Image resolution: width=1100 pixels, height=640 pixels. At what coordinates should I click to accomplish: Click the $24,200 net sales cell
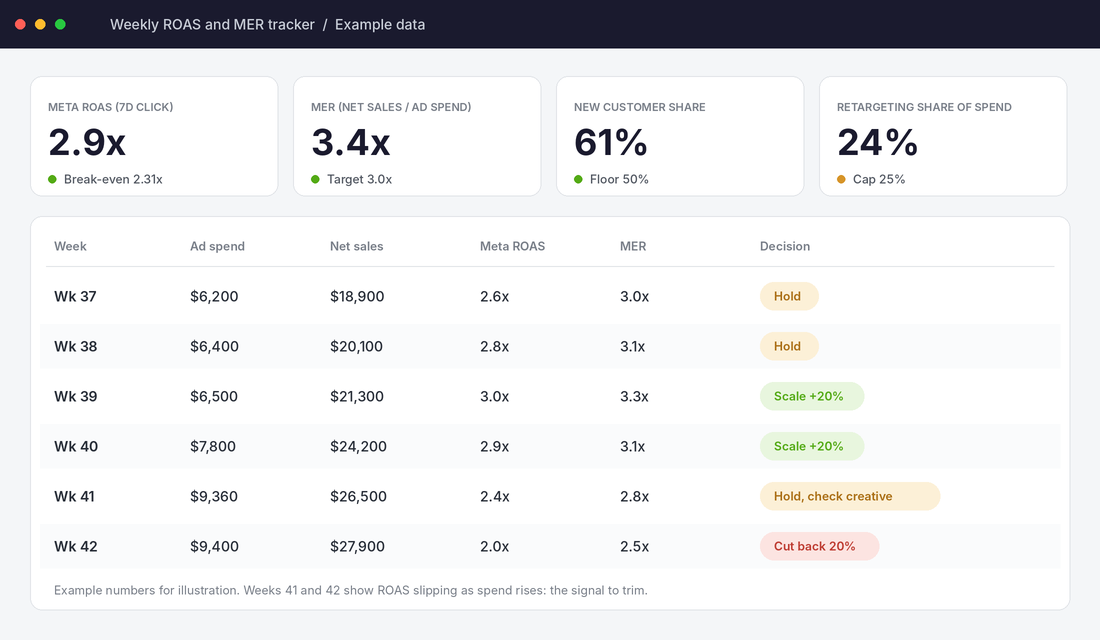pos(358,446)
